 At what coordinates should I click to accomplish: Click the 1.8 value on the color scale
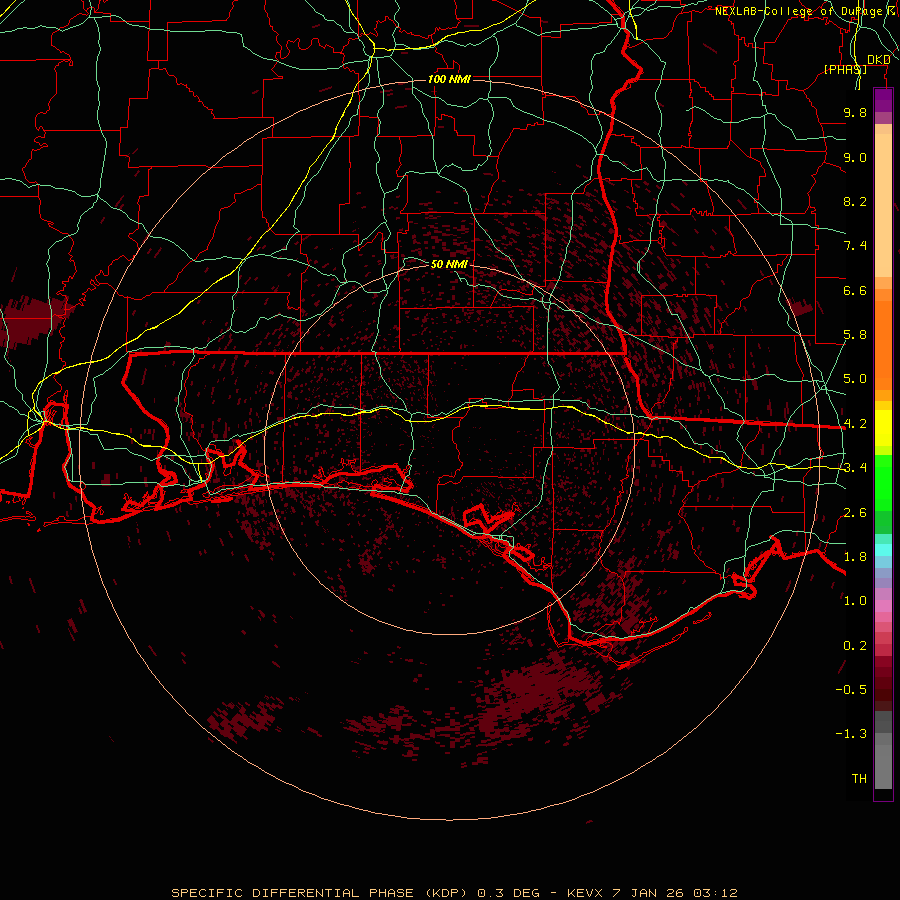855,557
